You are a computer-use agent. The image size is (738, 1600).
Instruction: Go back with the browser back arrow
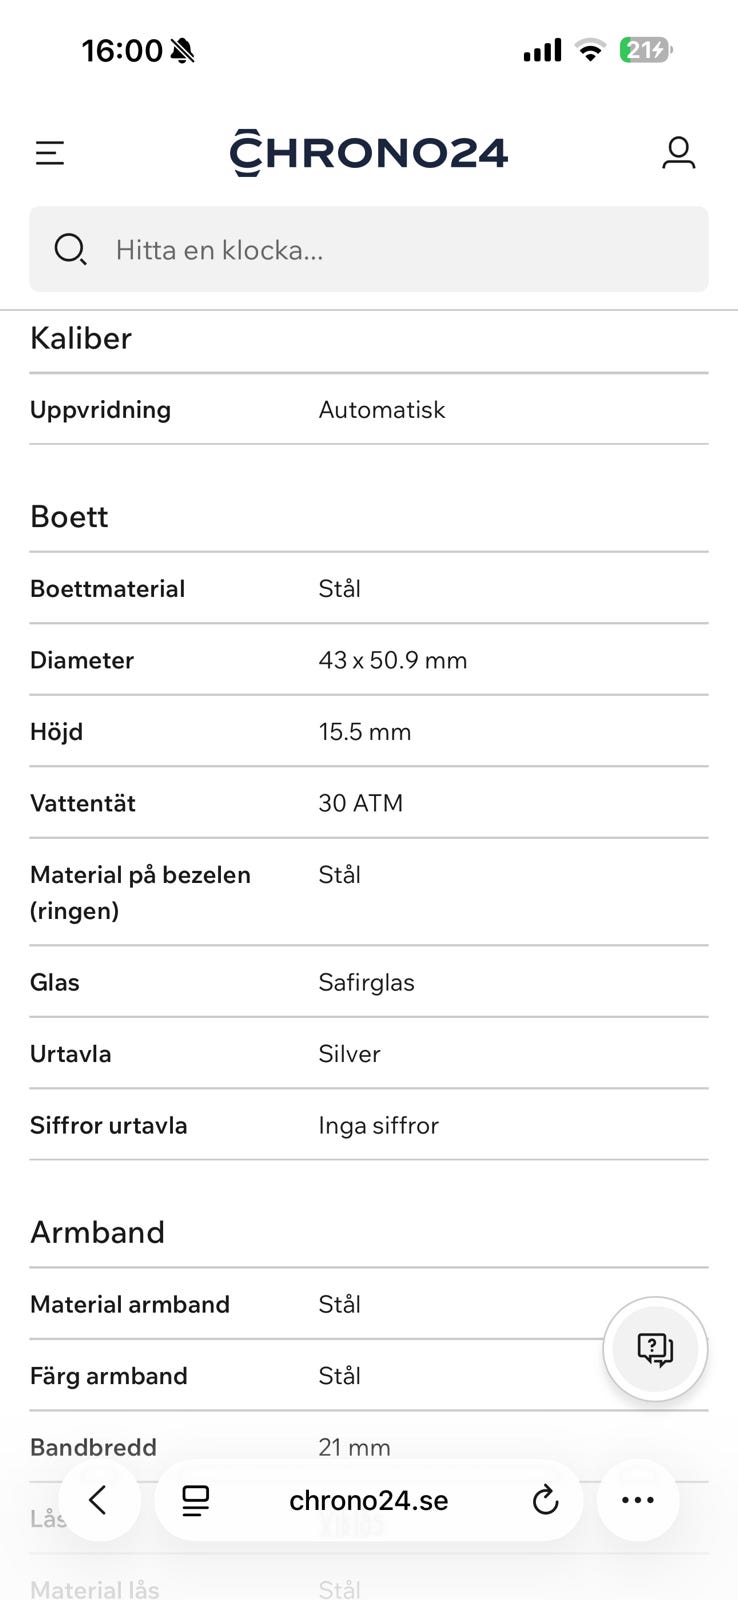coord(98,1500)
